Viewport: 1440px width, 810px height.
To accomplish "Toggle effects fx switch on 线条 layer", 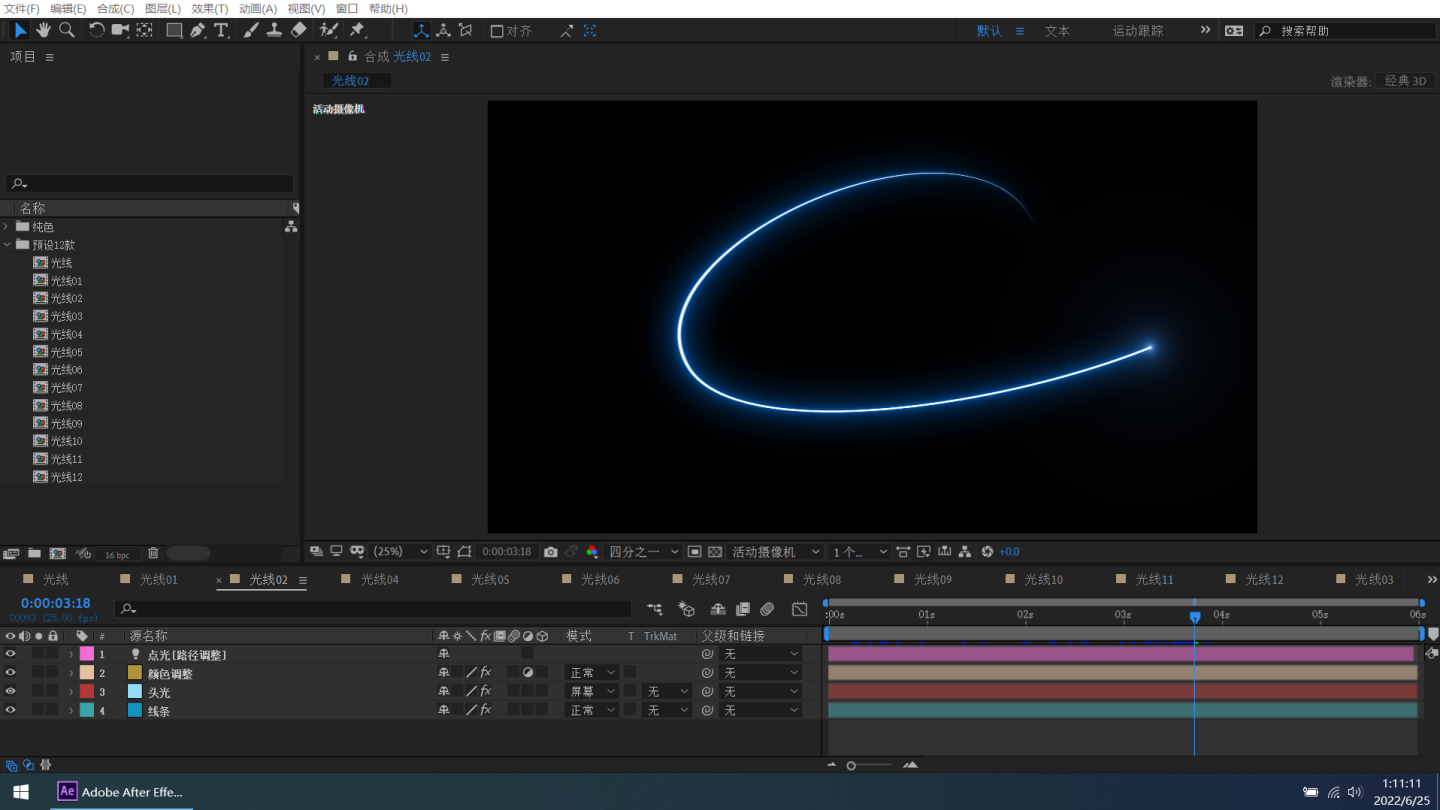I will tap(485, 709).
